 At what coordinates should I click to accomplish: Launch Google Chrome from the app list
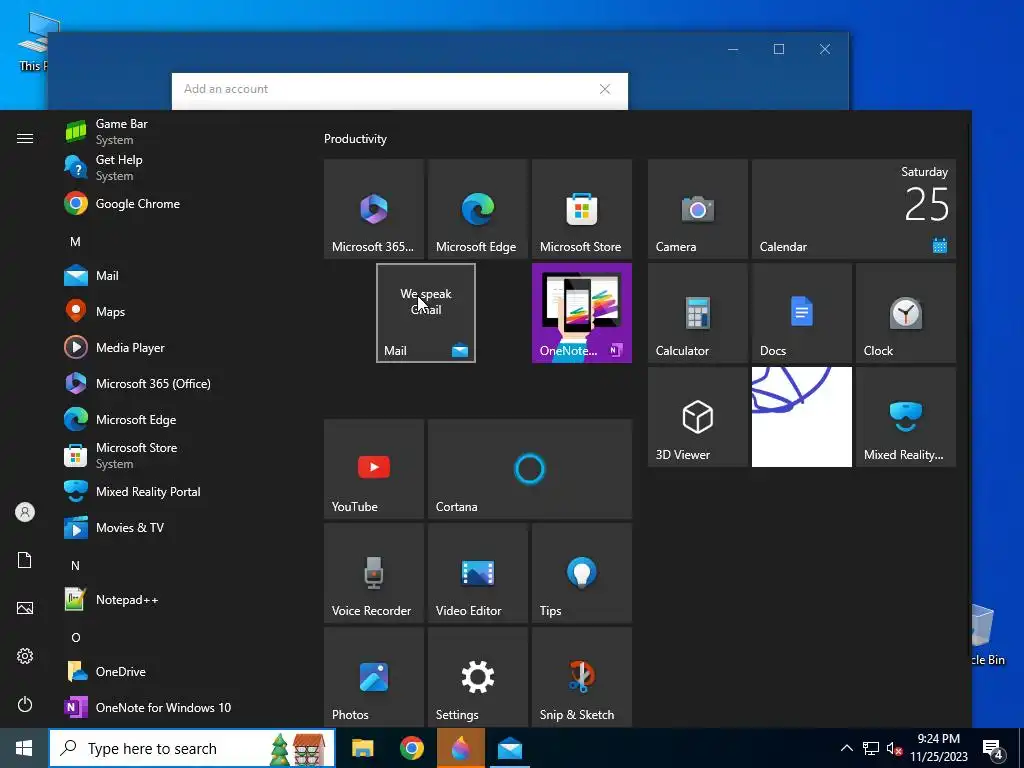pos(180,204)
